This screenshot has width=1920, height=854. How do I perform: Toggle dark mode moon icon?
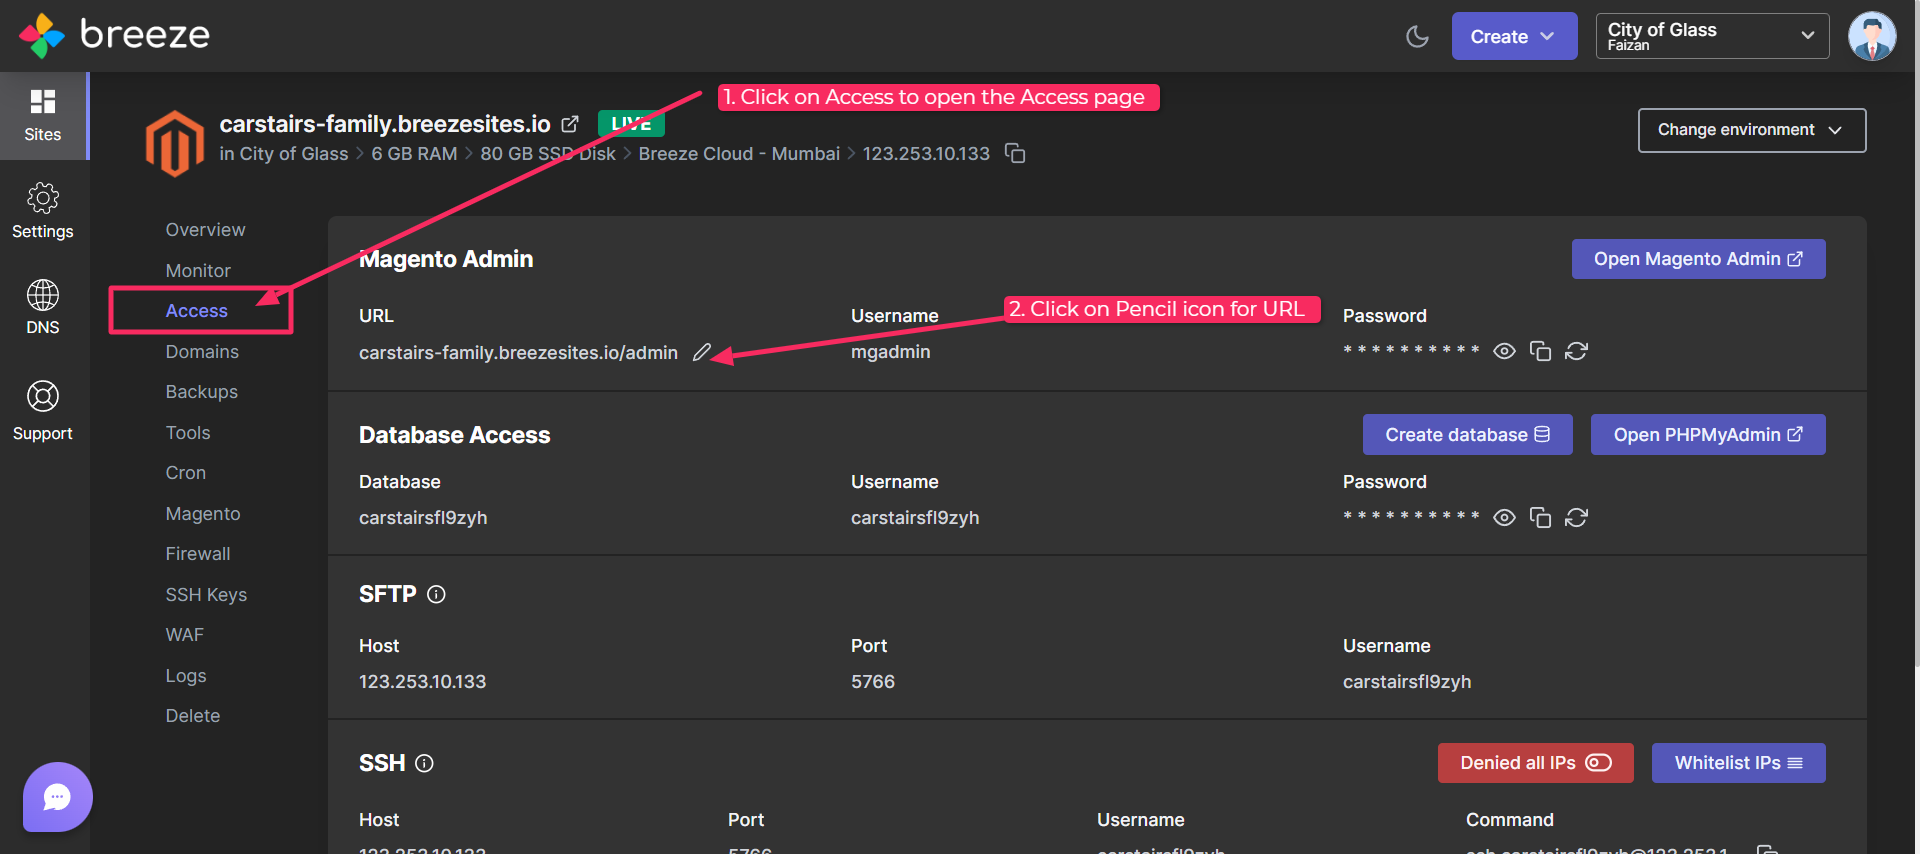pos(1417,37)
